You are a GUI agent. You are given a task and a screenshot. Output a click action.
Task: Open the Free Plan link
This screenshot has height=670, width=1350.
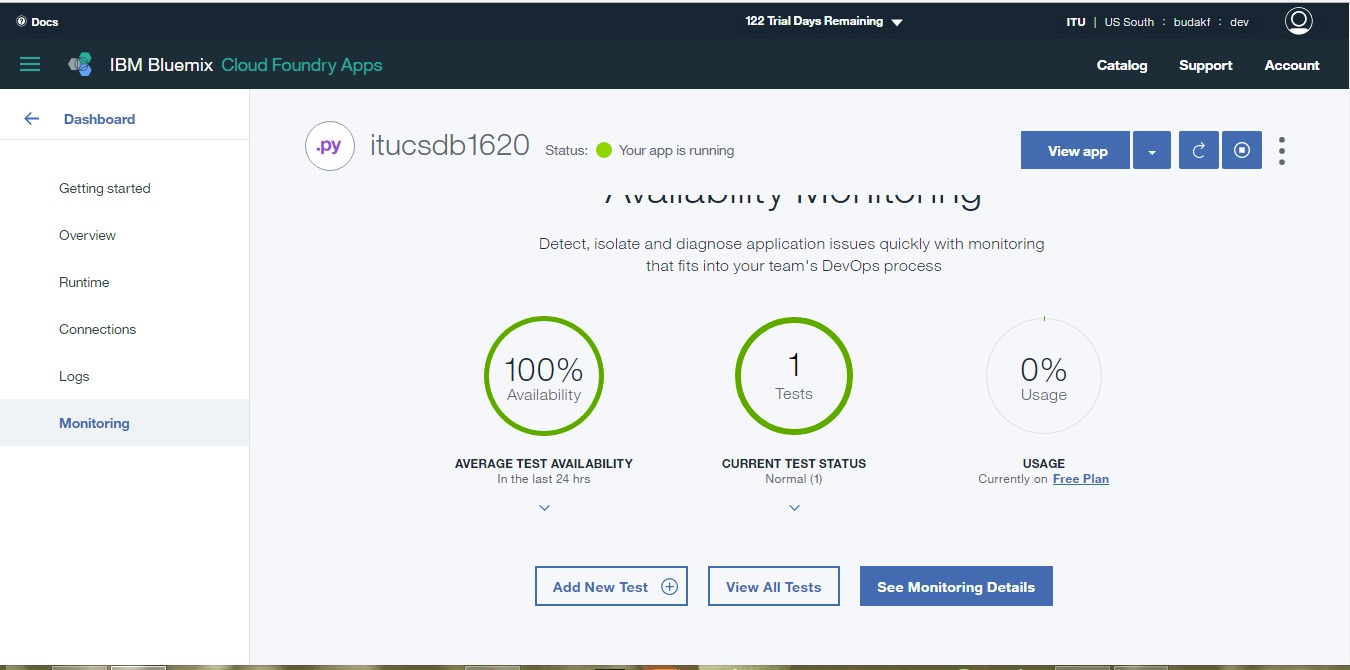(1081, 479)
